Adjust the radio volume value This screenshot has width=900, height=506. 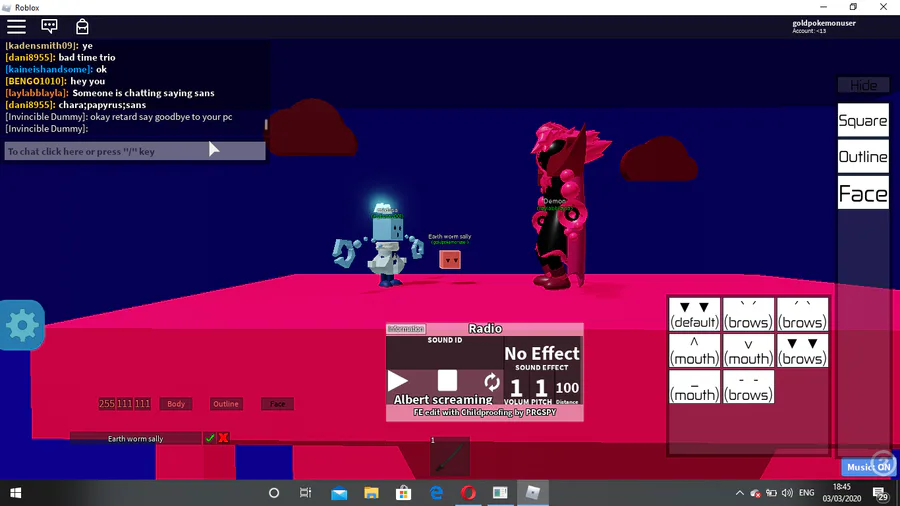516,388
